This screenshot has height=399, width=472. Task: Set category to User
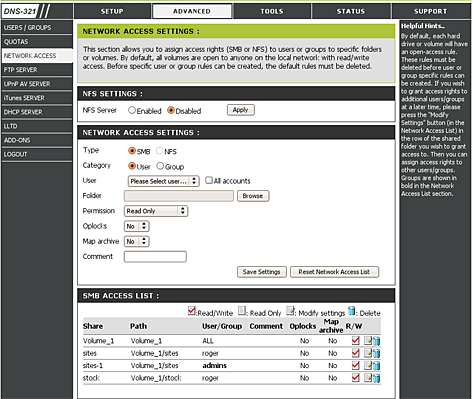(x=132, y=166)
